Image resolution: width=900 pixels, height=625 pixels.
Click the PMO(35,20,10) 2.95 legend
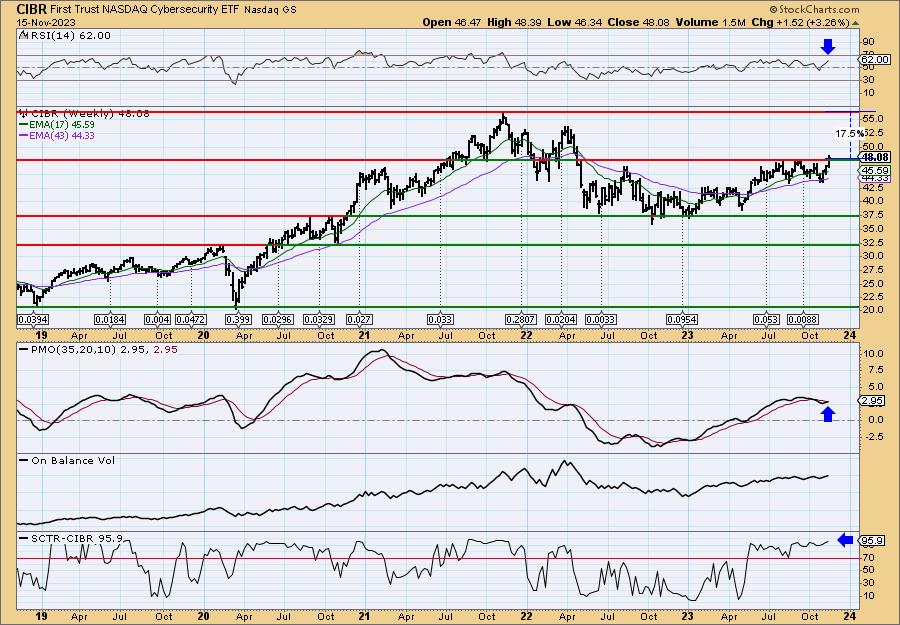(98, 349)
